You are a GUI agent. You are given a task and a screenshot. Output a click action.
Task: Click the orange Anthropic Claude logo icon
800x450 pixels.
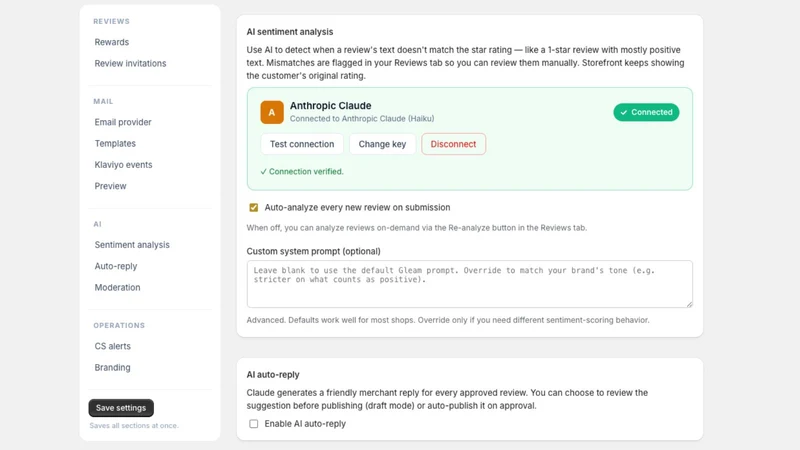click(x=272, y=112)
